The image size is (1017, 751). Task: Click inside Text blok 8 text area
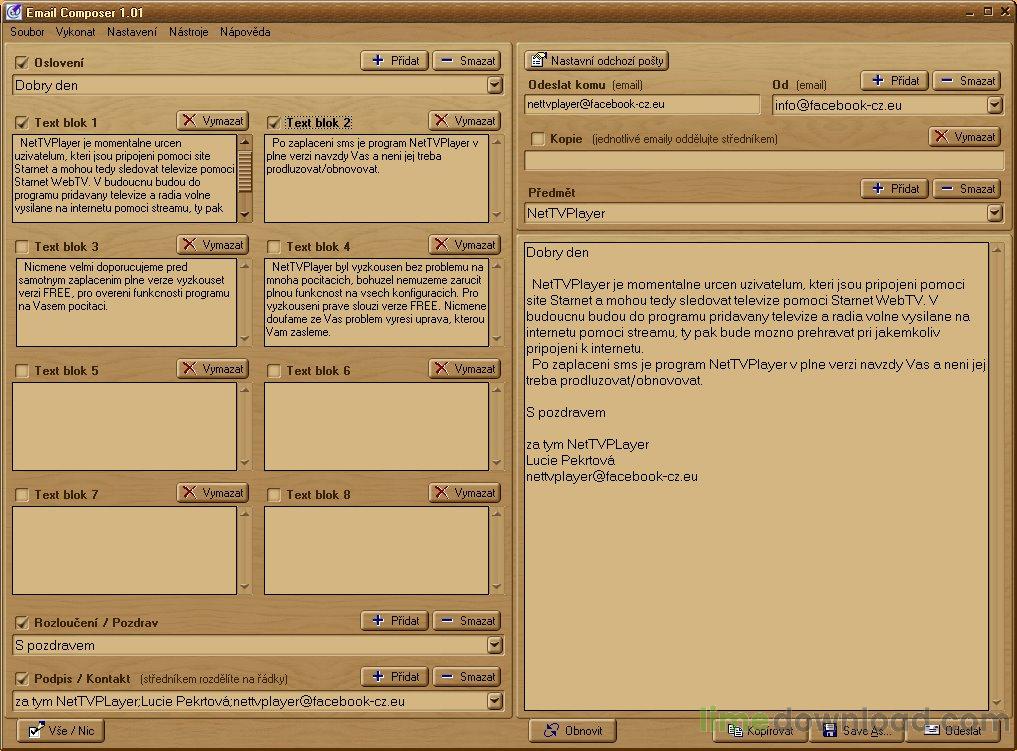[x=376, y=550]
